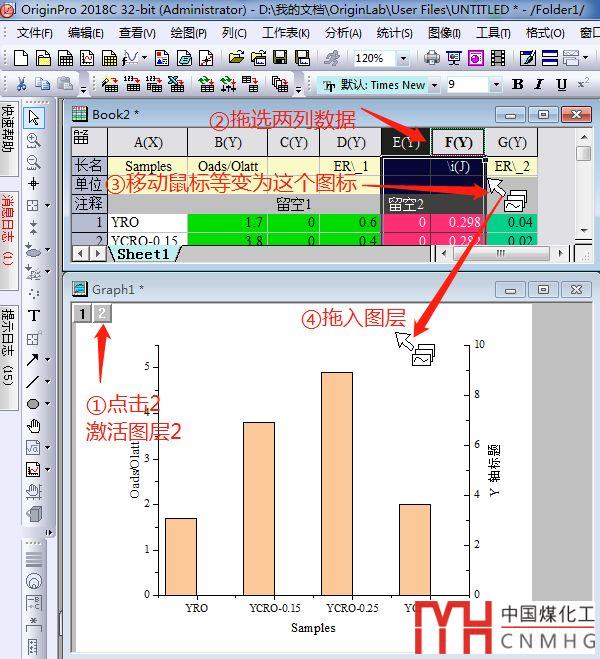600x659 pixels.
Task: Open a project with the folder icon
Action: point(237,58)
